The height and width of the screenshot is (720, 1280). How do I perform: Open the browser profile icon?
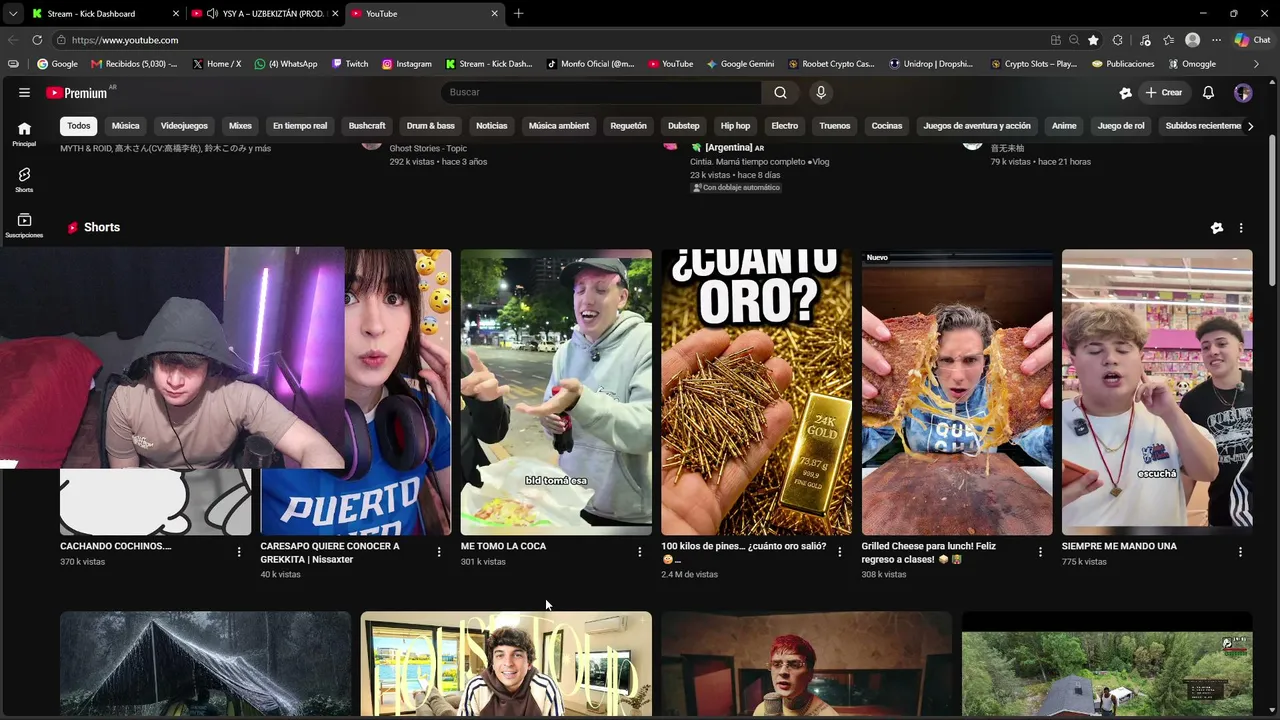1192,40
